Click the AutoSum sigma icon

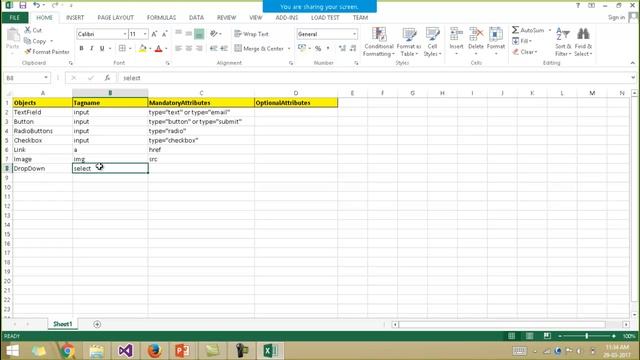pyautogui.click(x=516, y=30)
